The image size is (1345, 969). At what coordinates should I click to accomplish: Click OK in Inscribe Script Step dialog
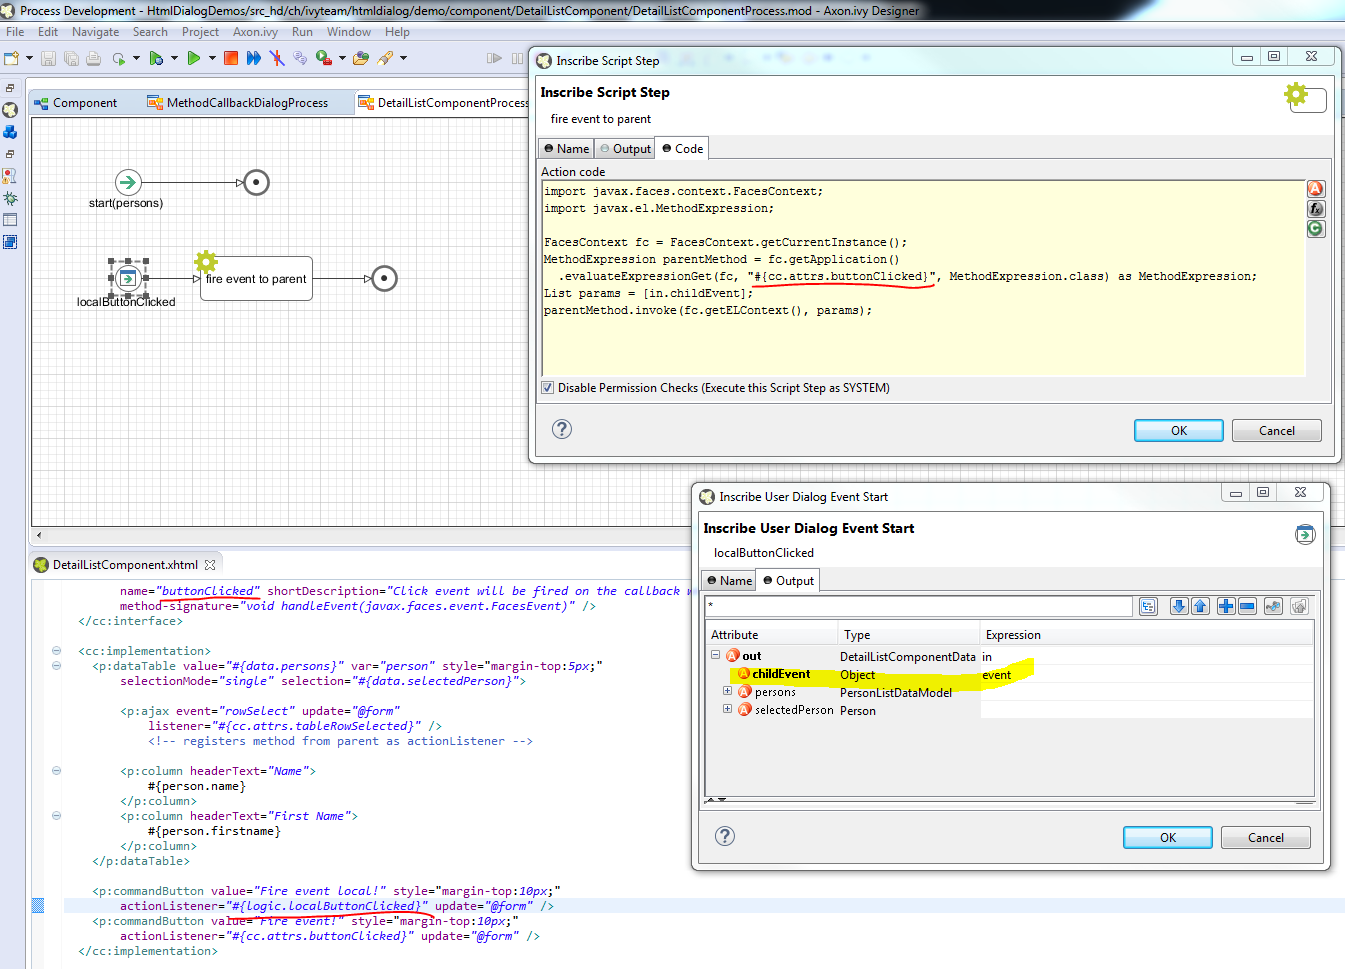1178,431
